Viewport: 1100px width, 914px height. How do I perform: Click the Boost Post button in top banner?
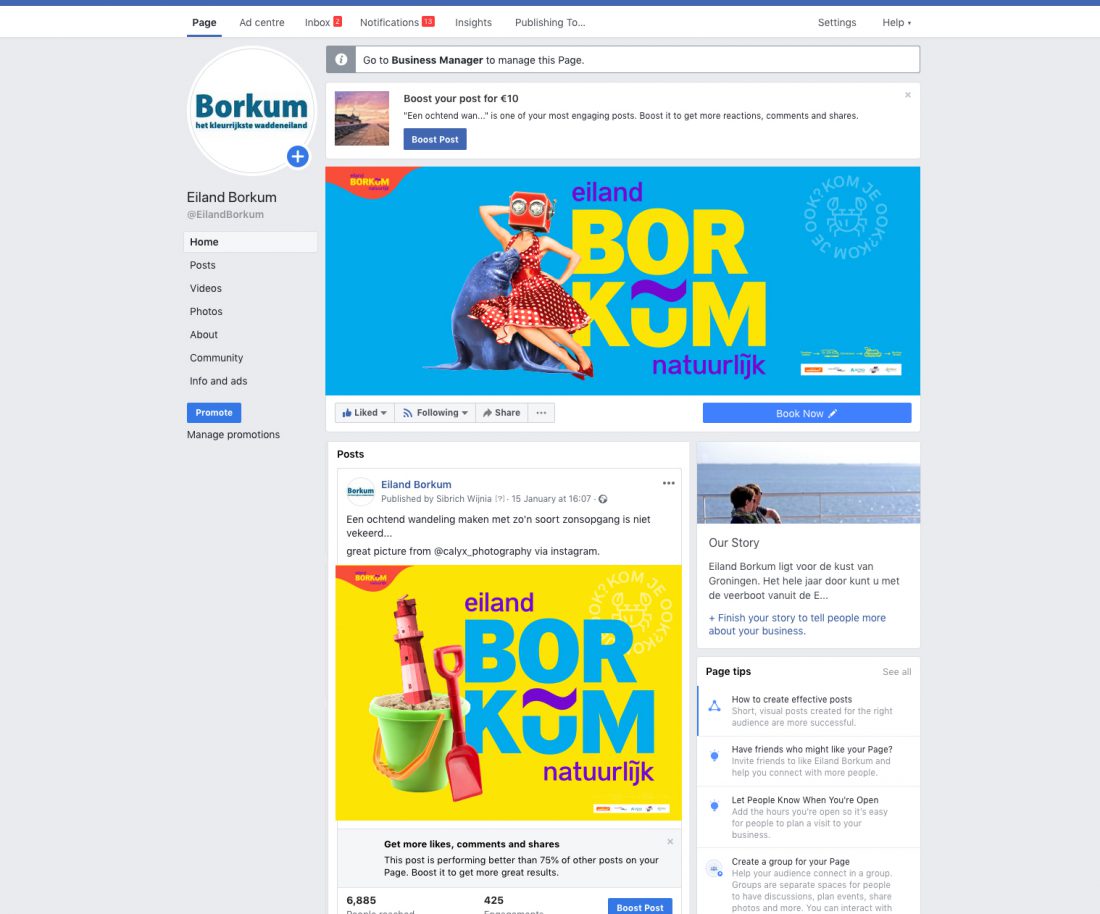point(435,139)
